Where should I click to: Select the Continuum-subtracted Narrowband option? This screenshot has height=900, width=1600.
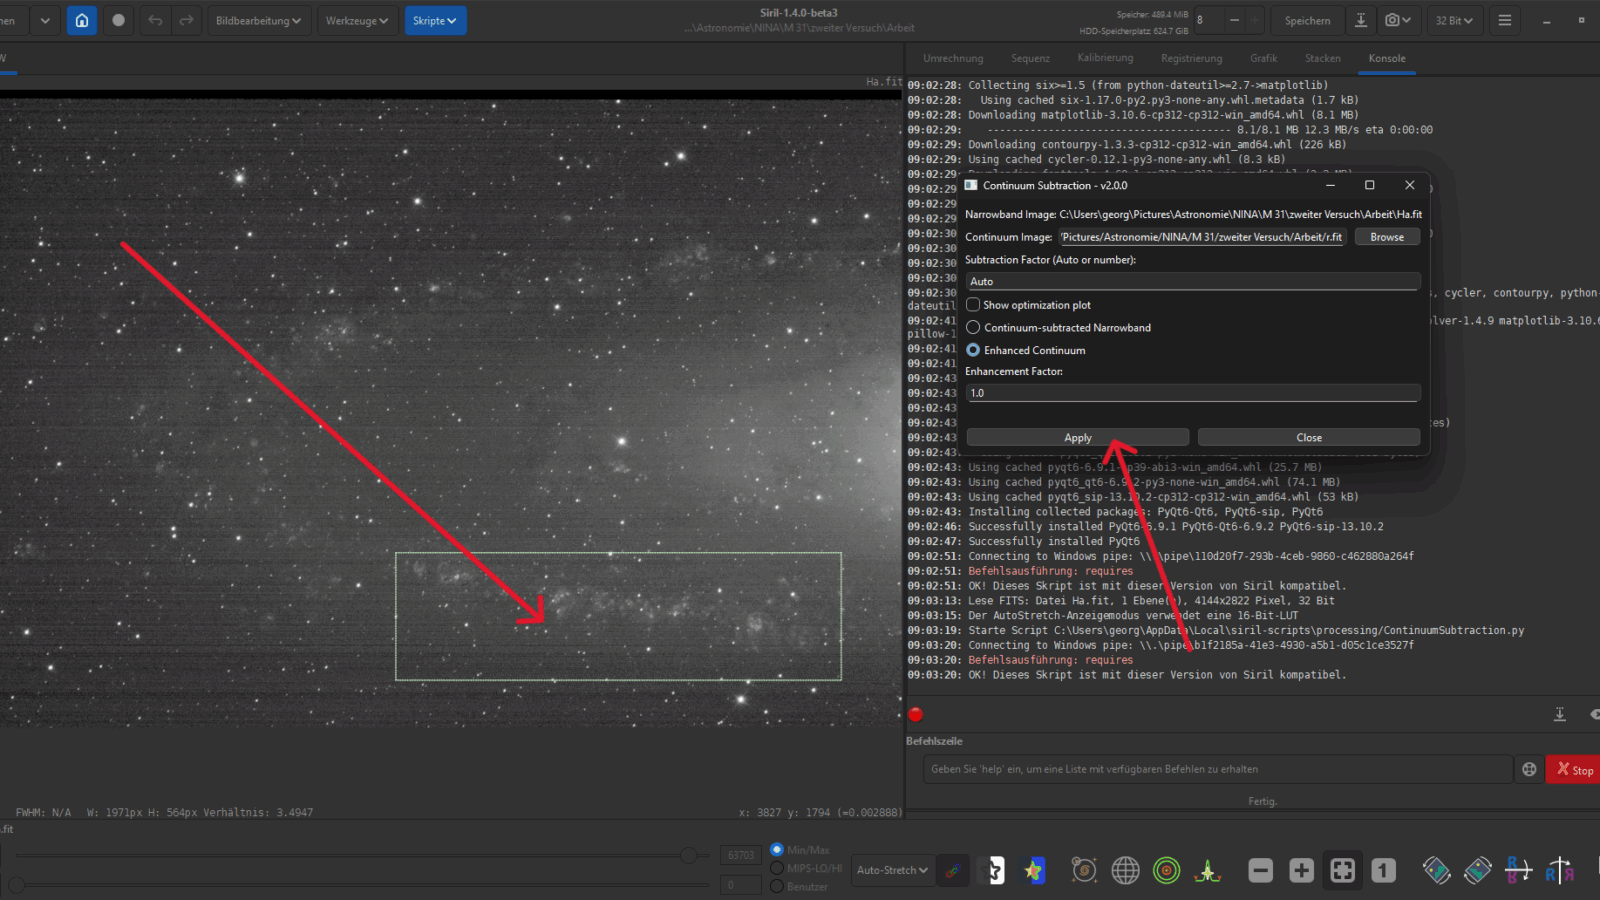[973, 328]
